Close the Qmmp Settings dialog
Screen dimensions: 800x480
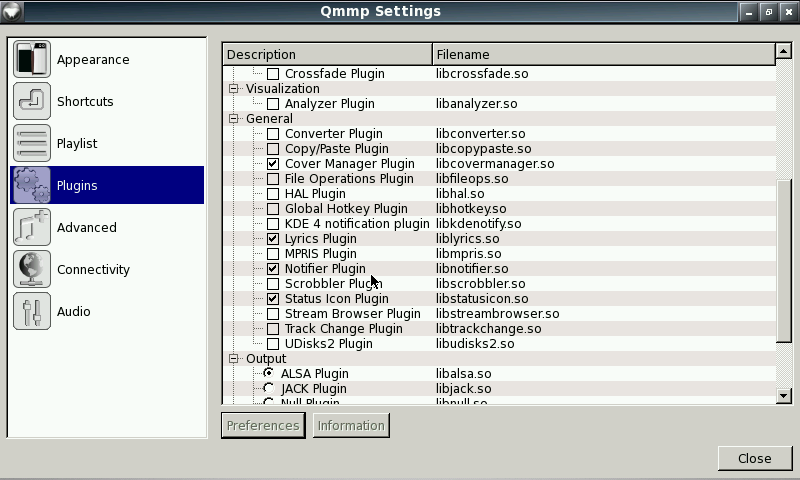click(755, 458)
